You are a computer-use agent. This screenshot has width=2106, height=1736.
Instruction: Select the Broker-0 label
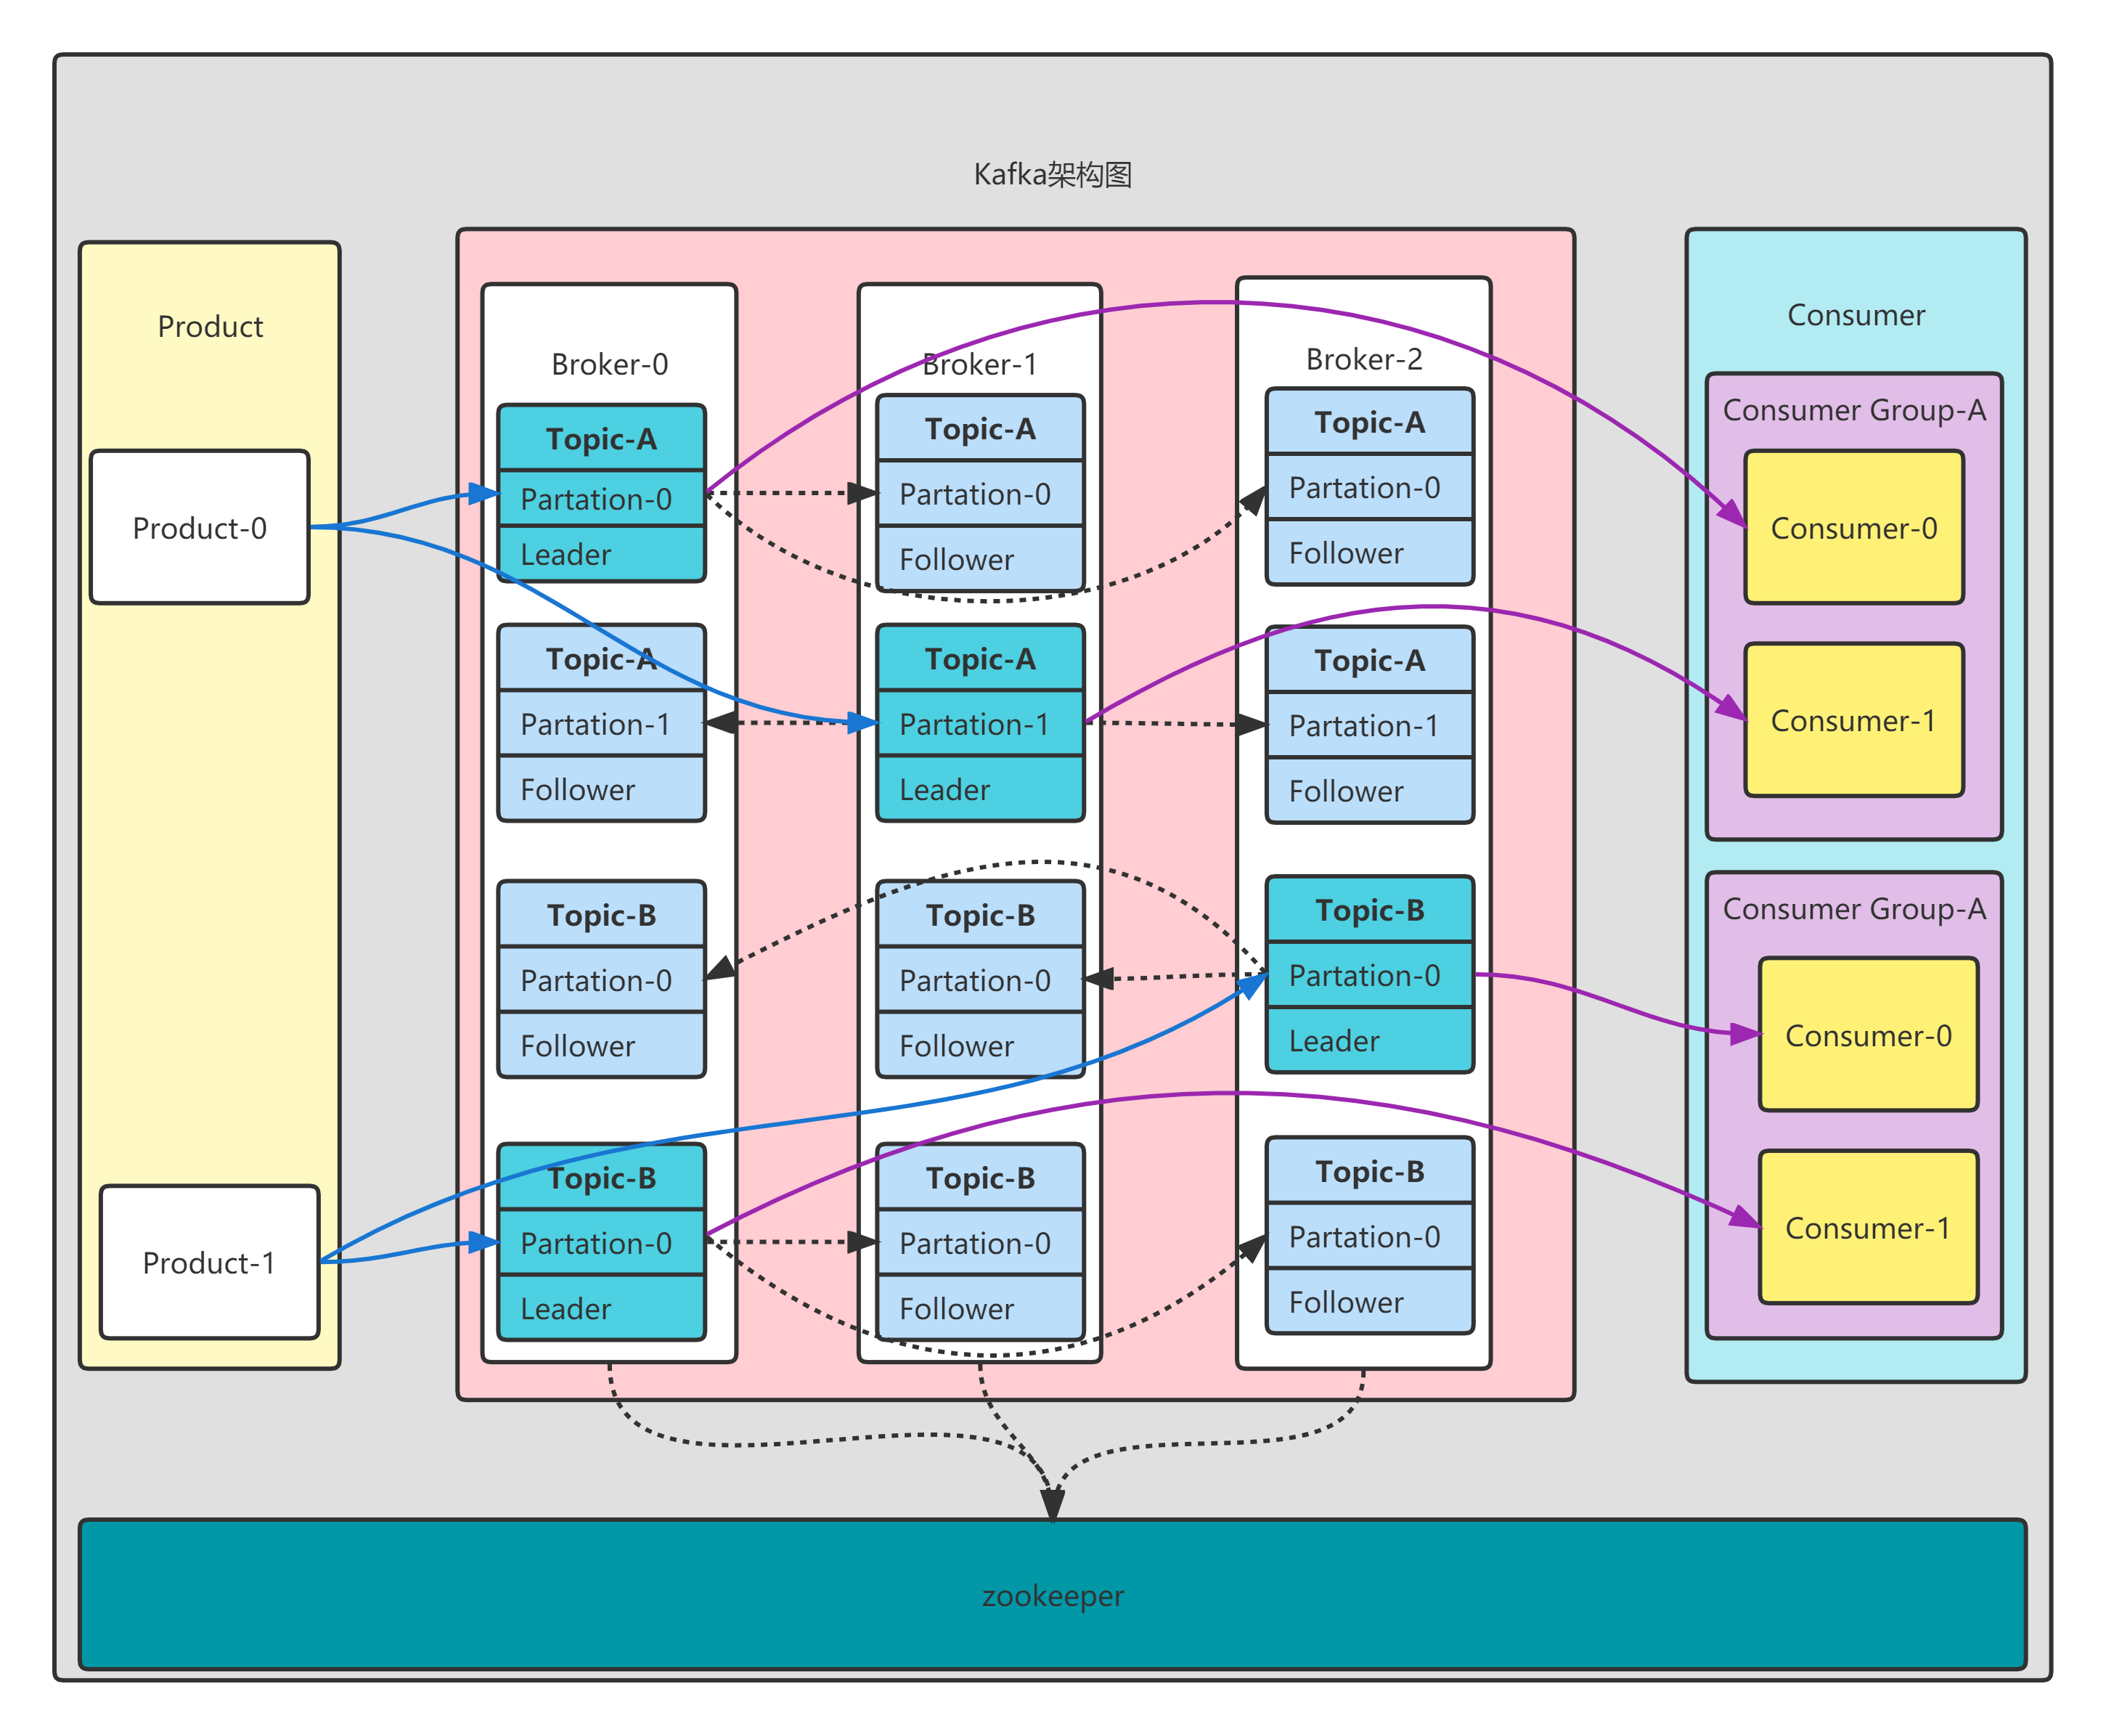point(609,364)
